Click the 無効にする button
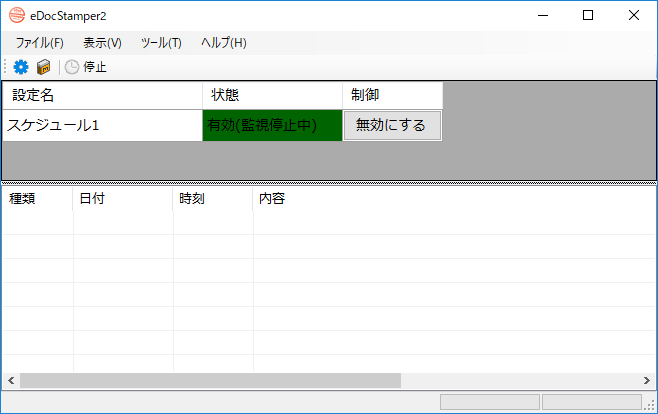This screenshot has width=658, height=414. pyautogui.click(x=392, y=125)
